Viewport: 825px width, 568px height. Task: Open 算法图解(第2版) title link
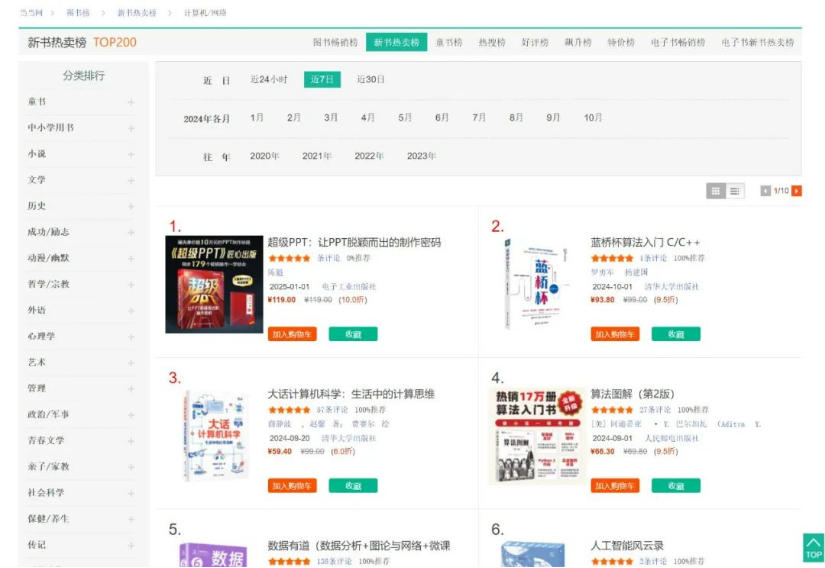point(632,394)
